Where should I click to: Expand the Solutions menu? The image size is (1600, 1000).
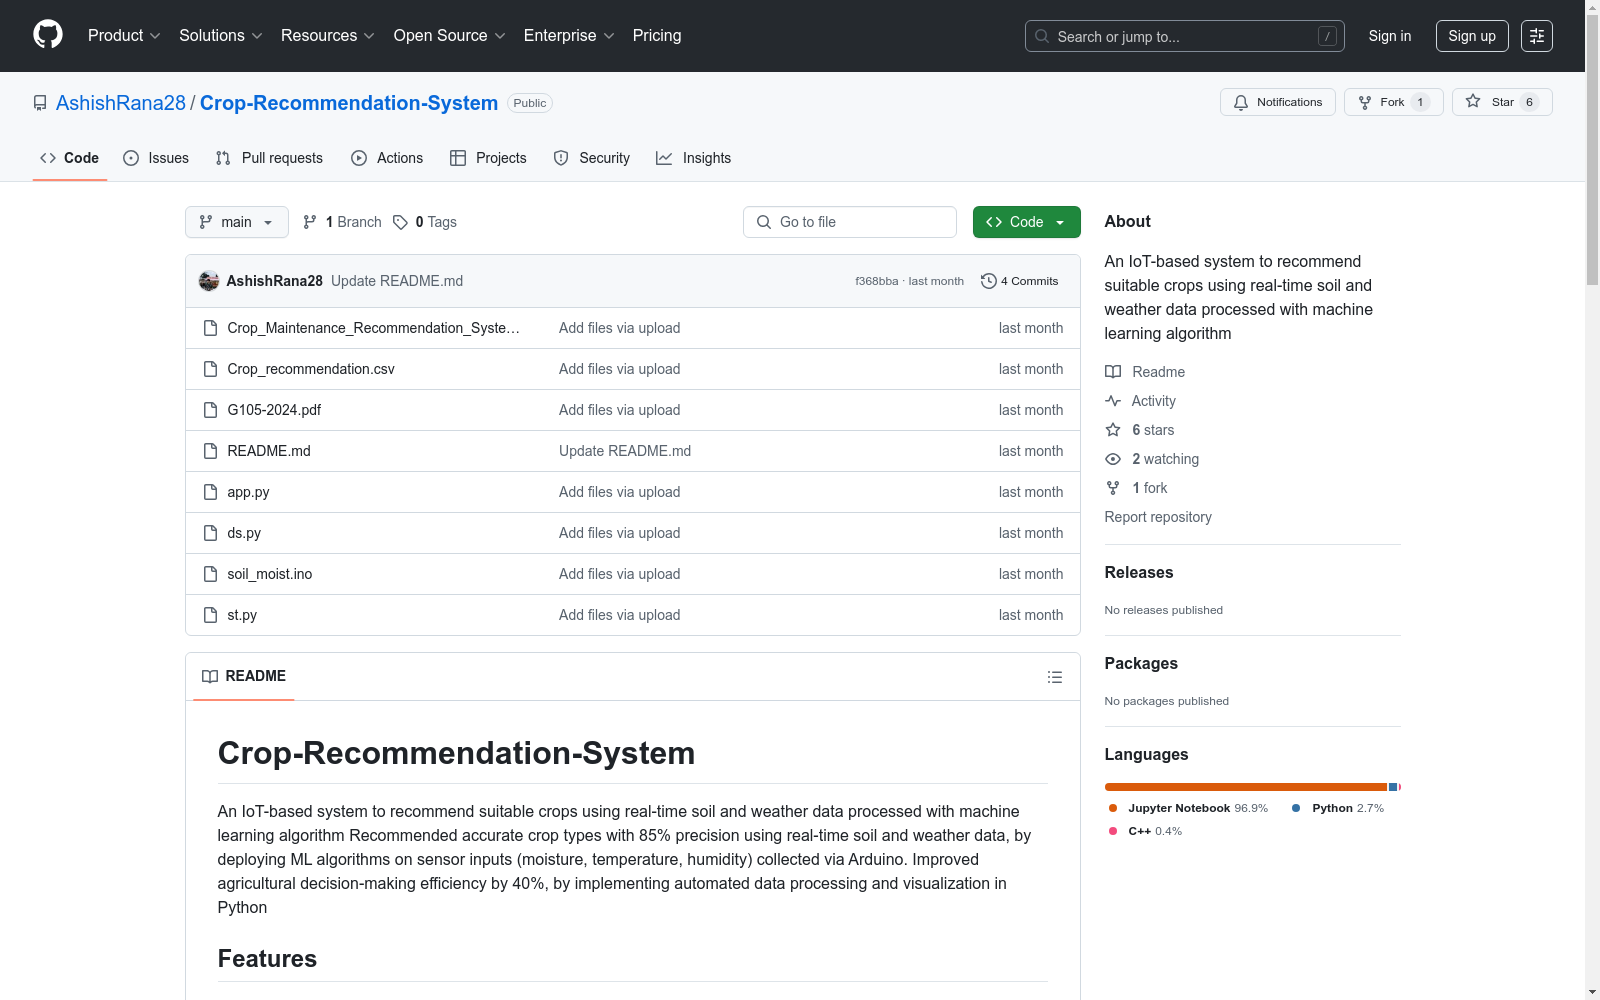pos(221,36)
